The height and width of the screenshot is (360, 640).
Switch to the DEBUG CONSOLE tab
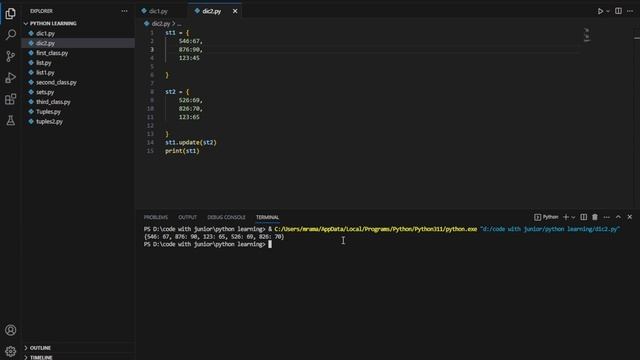point(226,217)
